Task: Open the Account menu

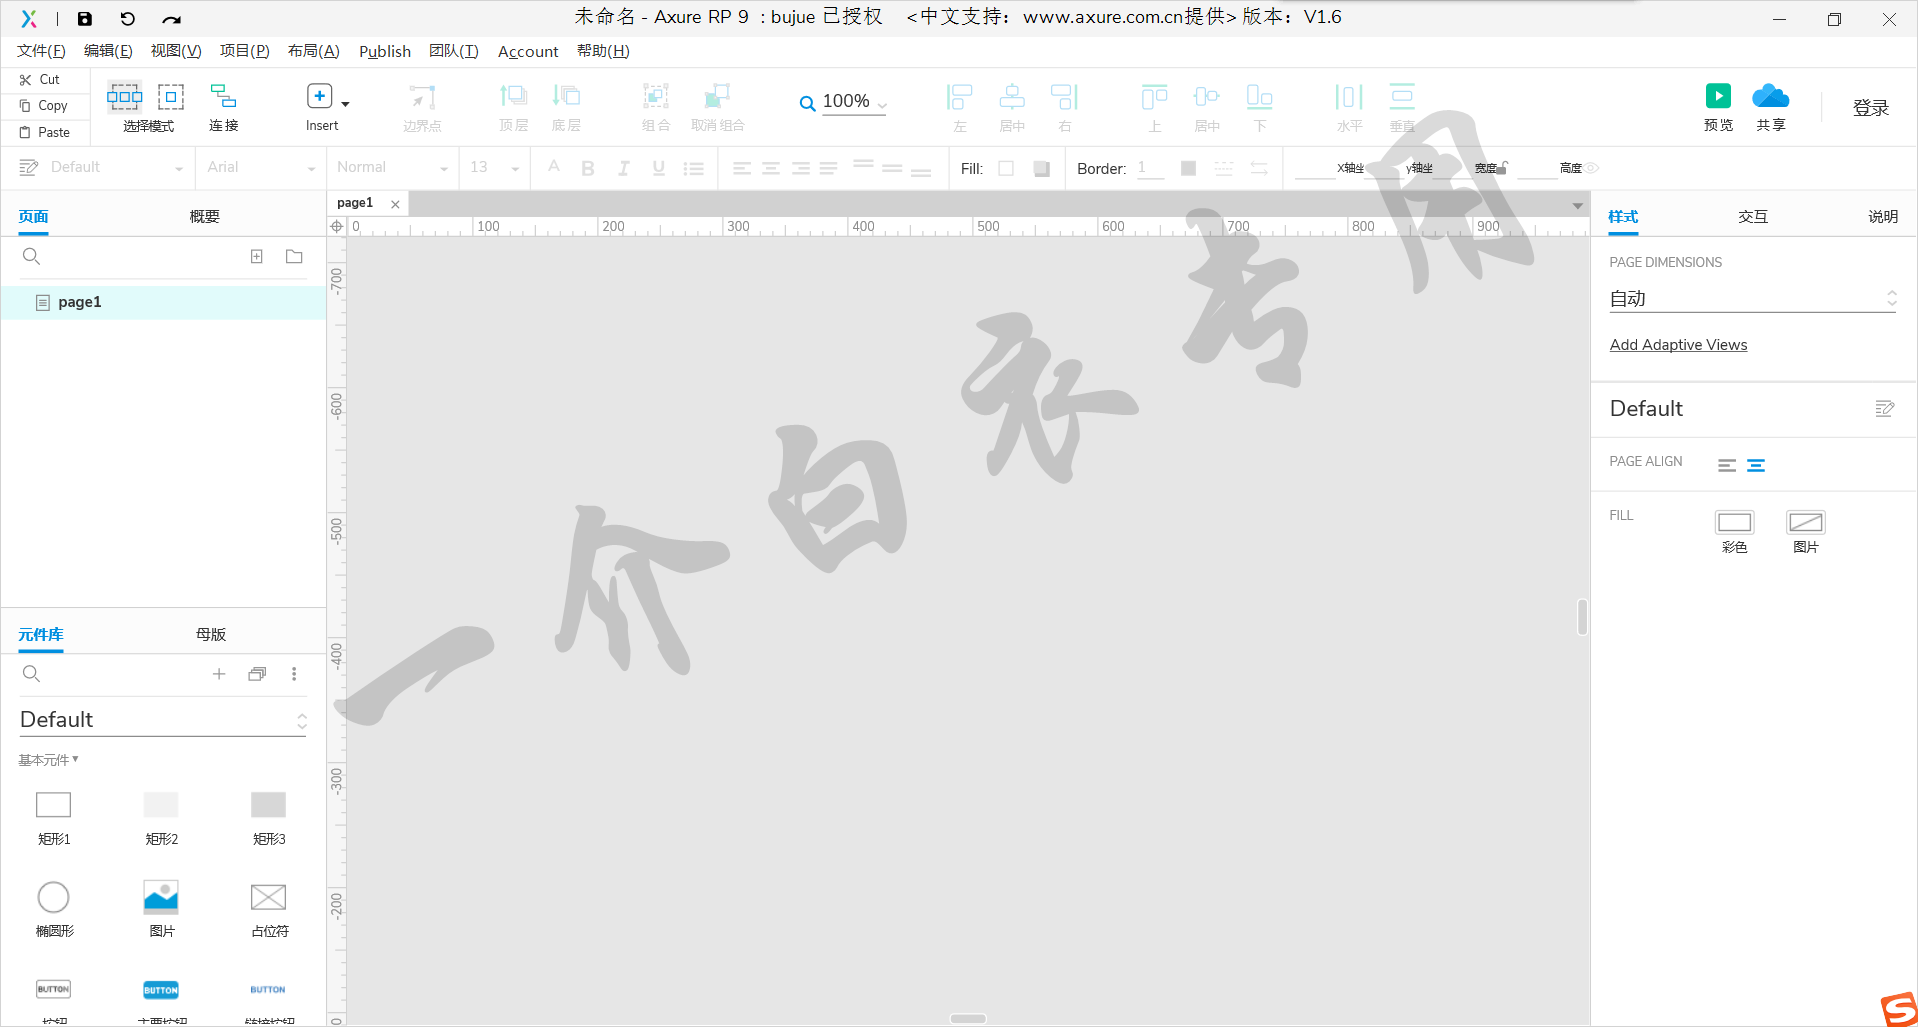Action: pos(528,51)
